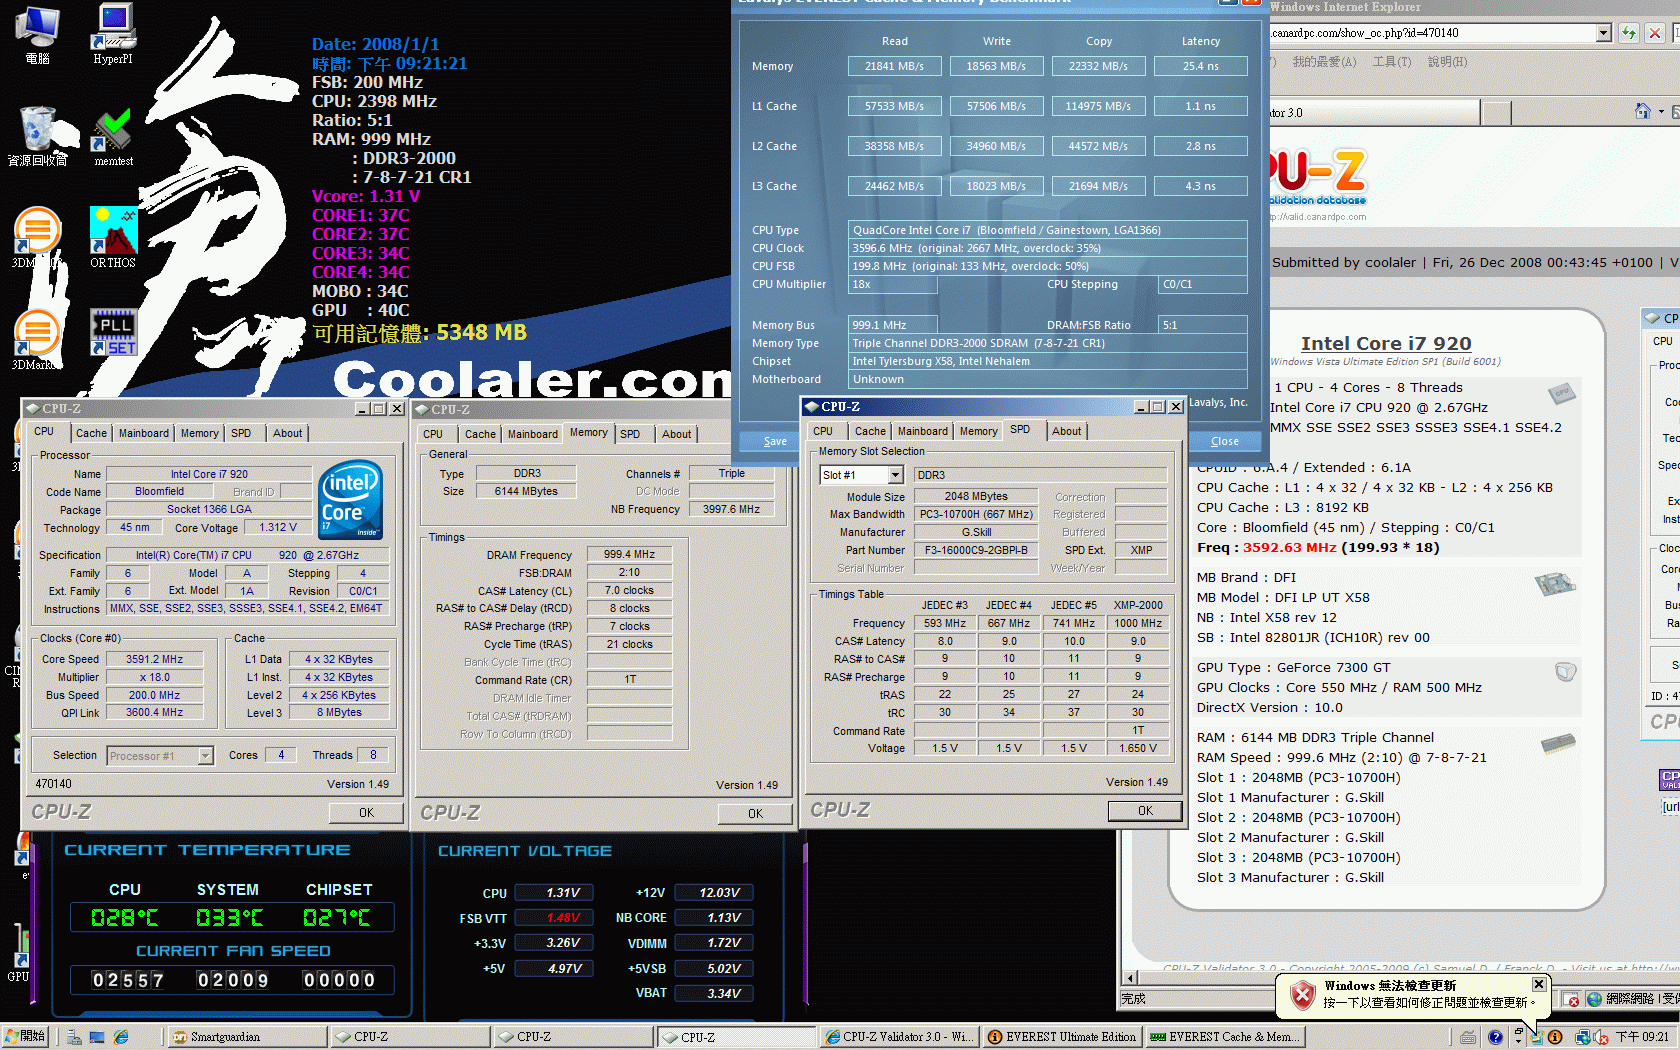
Task: Click the keyboard icon in the taskbar tray
Action: (1467, 1037)
